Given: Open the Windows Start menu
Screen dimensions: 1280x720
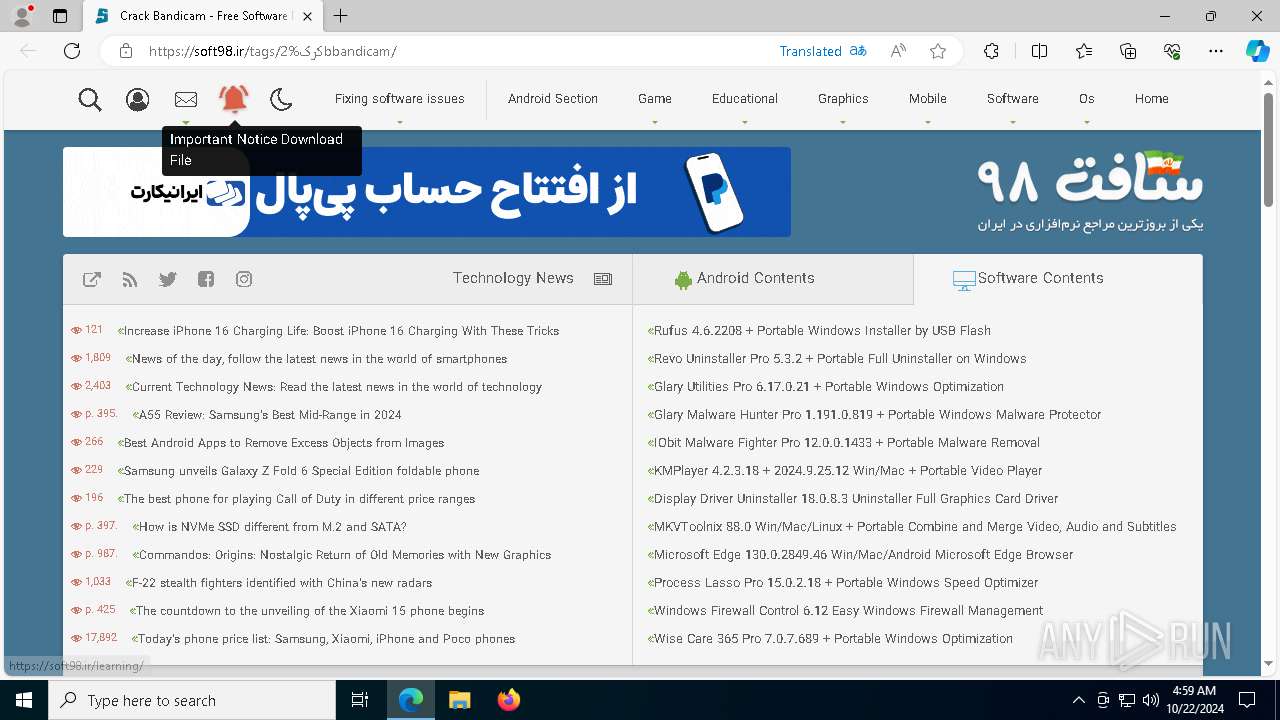Looking at the screenshot, I should [24, 700].
